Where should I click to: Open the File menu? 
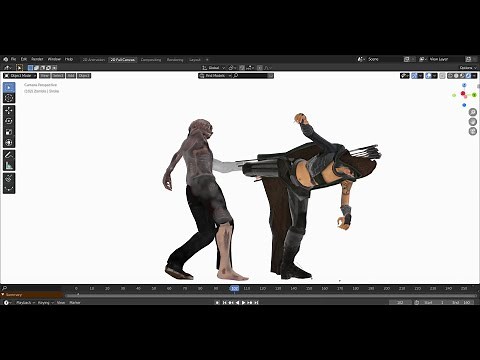click(13, 59)
